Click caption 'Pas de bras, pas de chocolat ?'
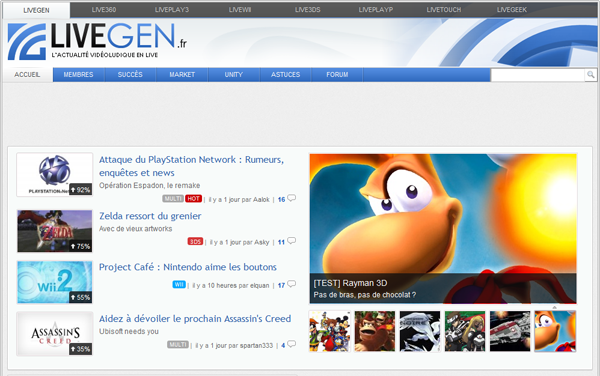This screenshot has width=600, height=376. [x=365, y=295]
